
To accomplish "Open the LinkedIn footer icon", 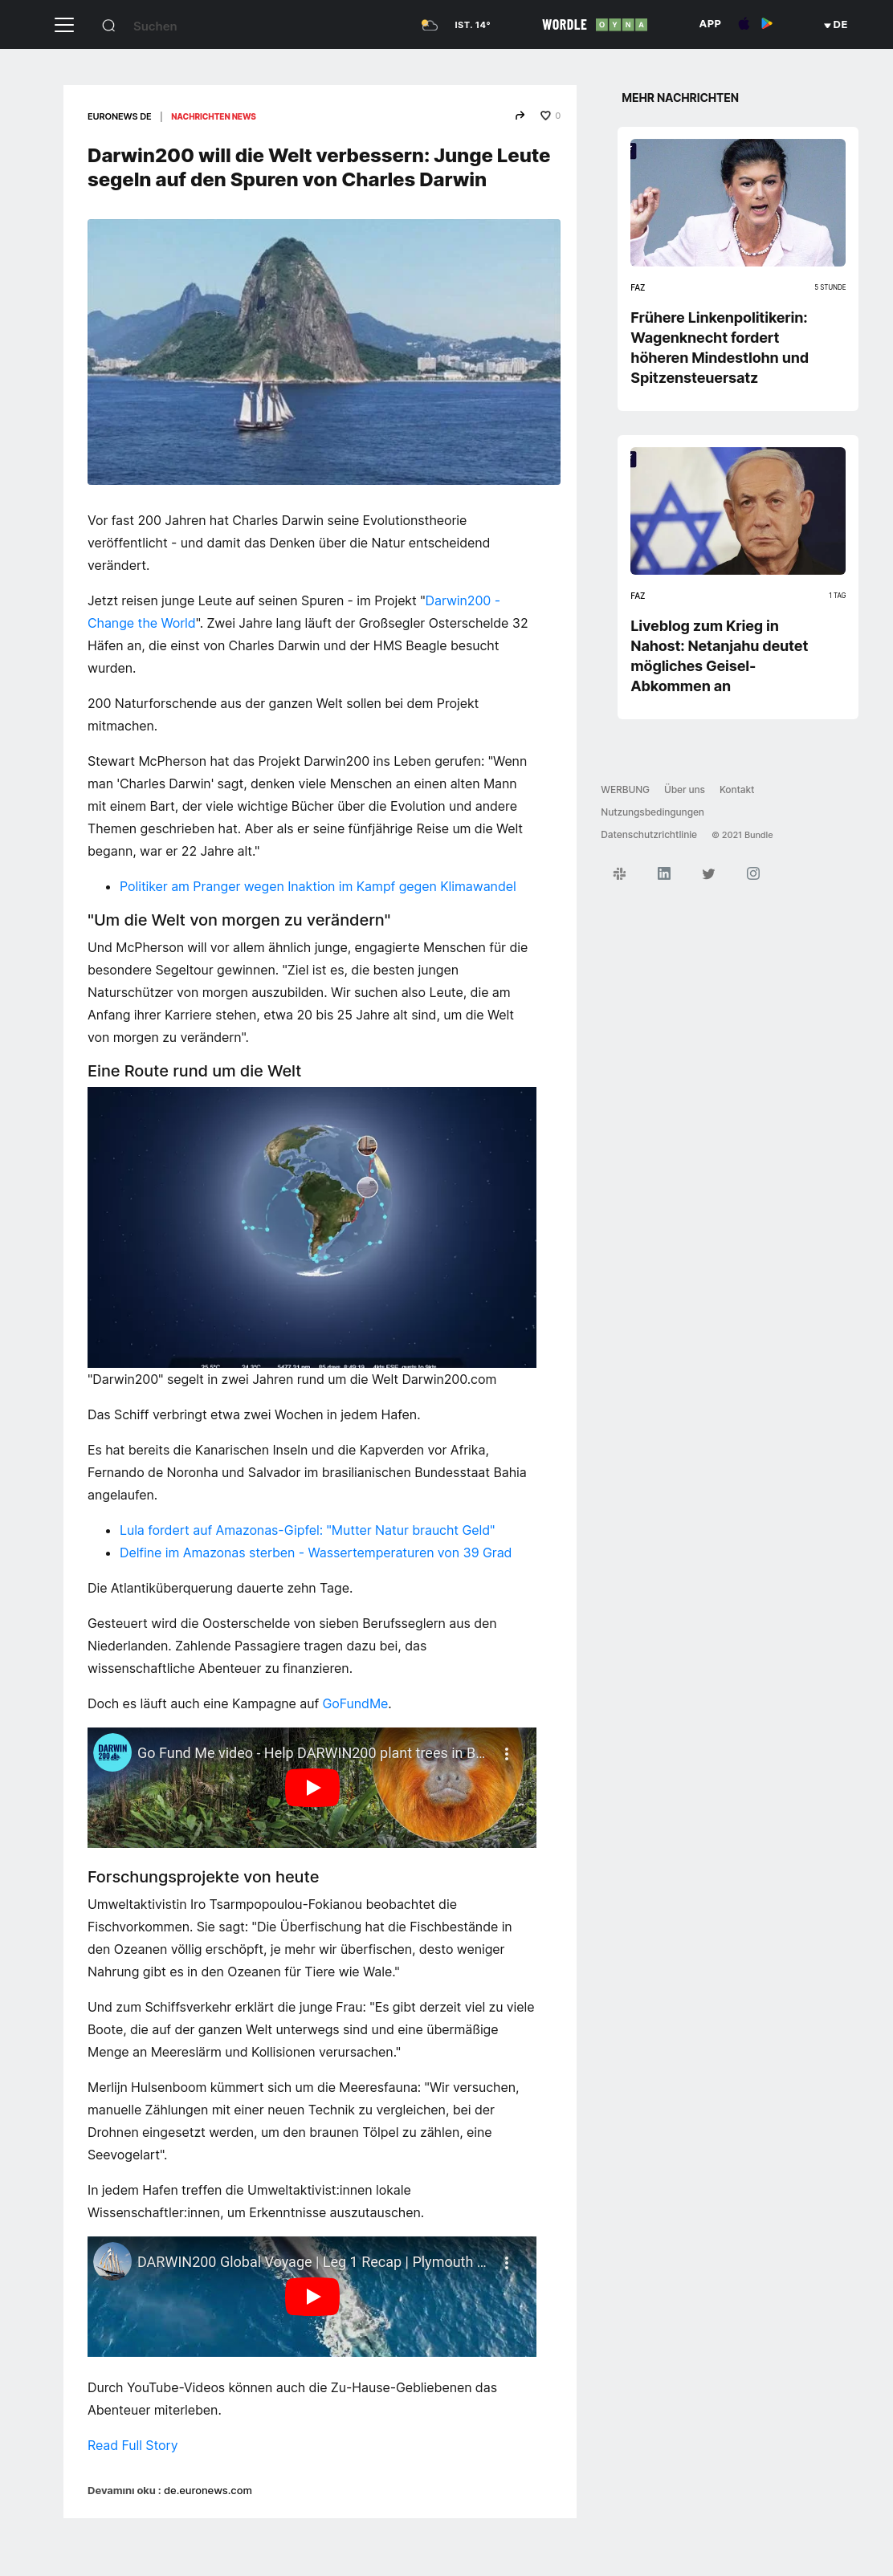I will point(664,874).
